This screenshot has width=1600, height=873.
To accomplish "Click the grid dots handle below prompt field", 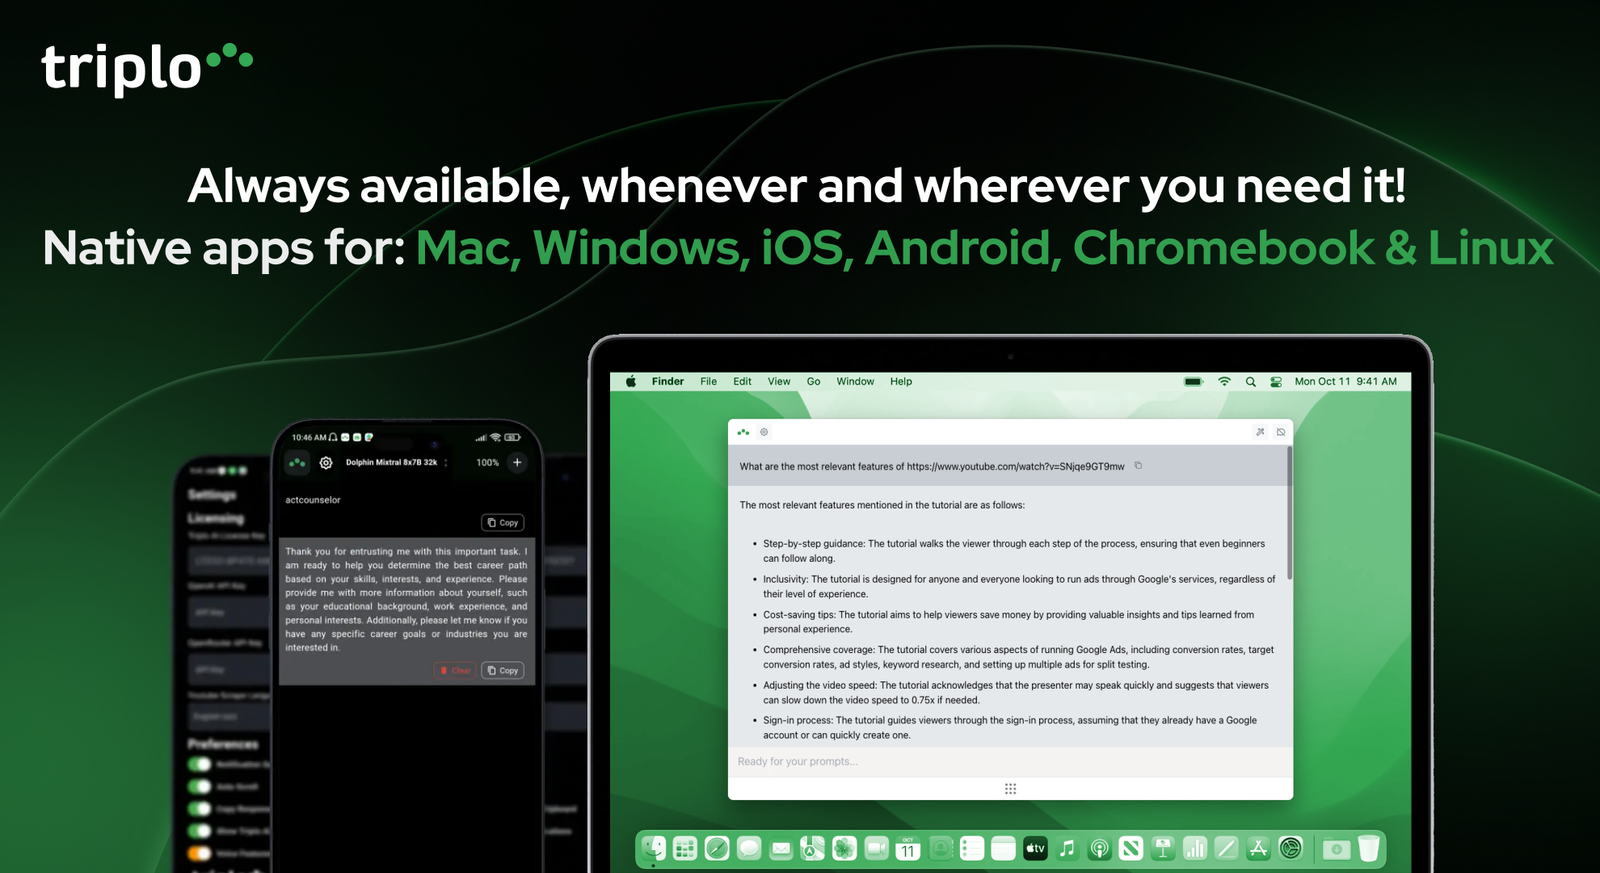I will click(x=1010, y=789).
